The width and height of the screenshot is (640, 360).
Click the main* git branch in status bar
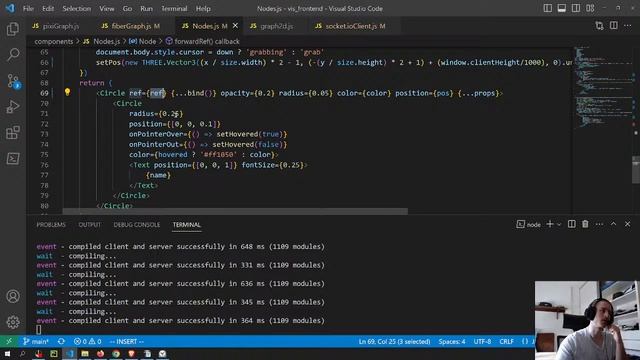[36, 341]
